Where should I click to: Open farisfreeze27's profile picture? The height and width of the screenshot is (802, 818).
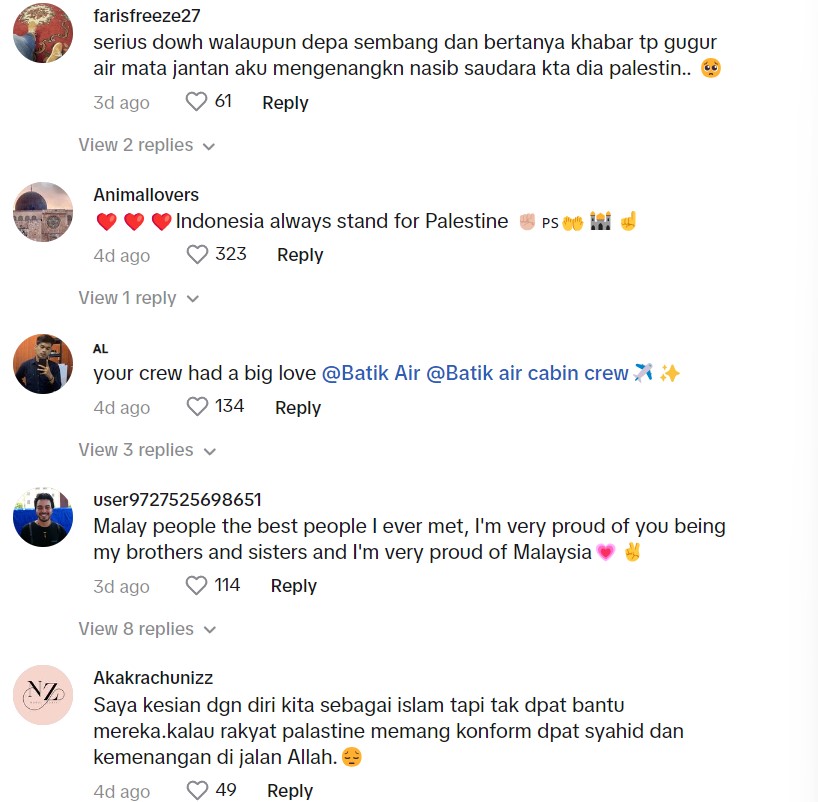[x=43, y=33]
